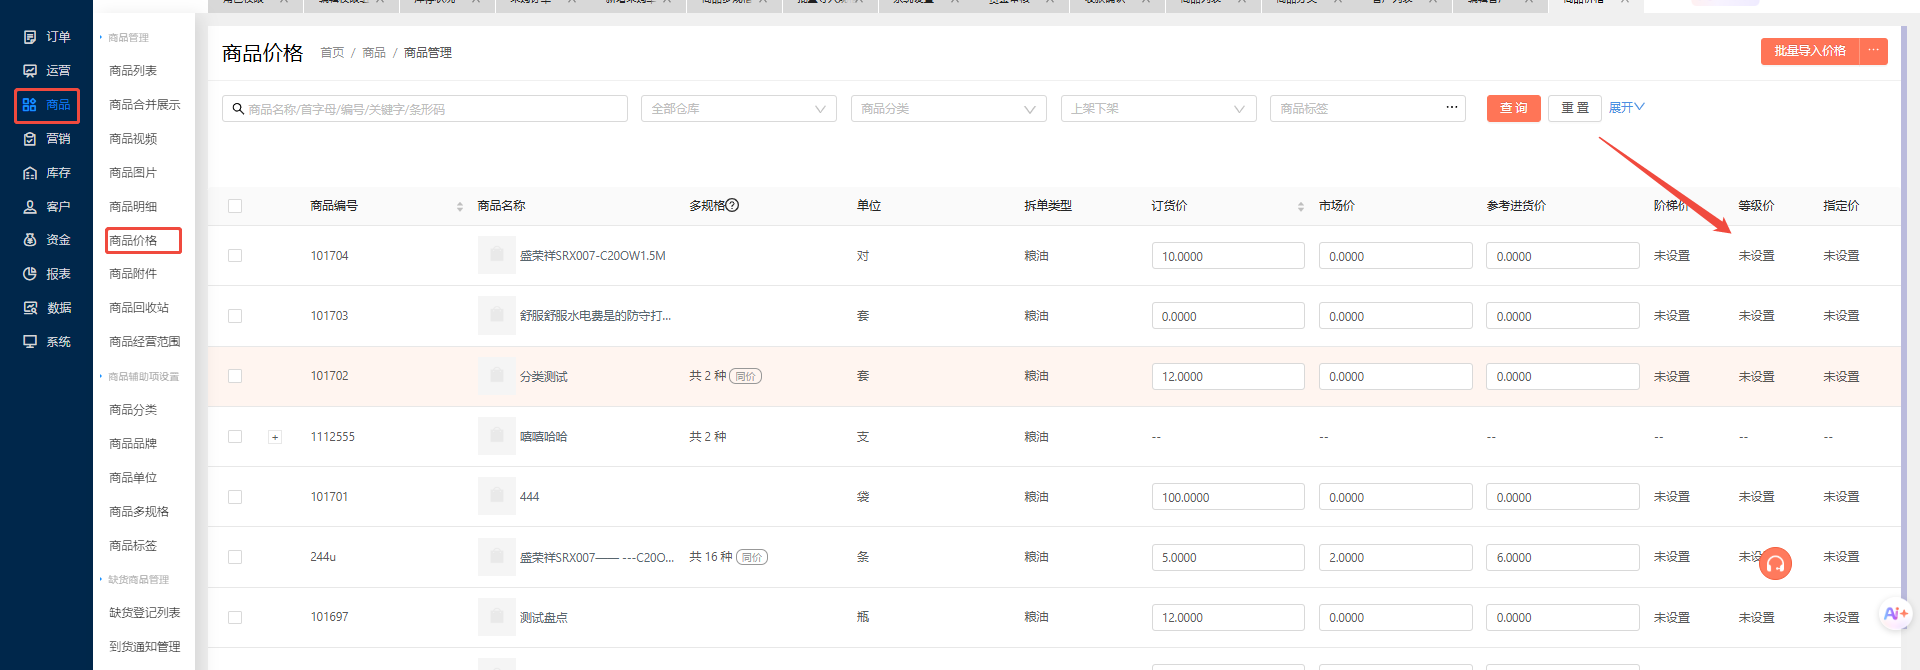Open the 商品分类 category dropdown
This screenshot has width=1920, height=670.
(949, 108)
